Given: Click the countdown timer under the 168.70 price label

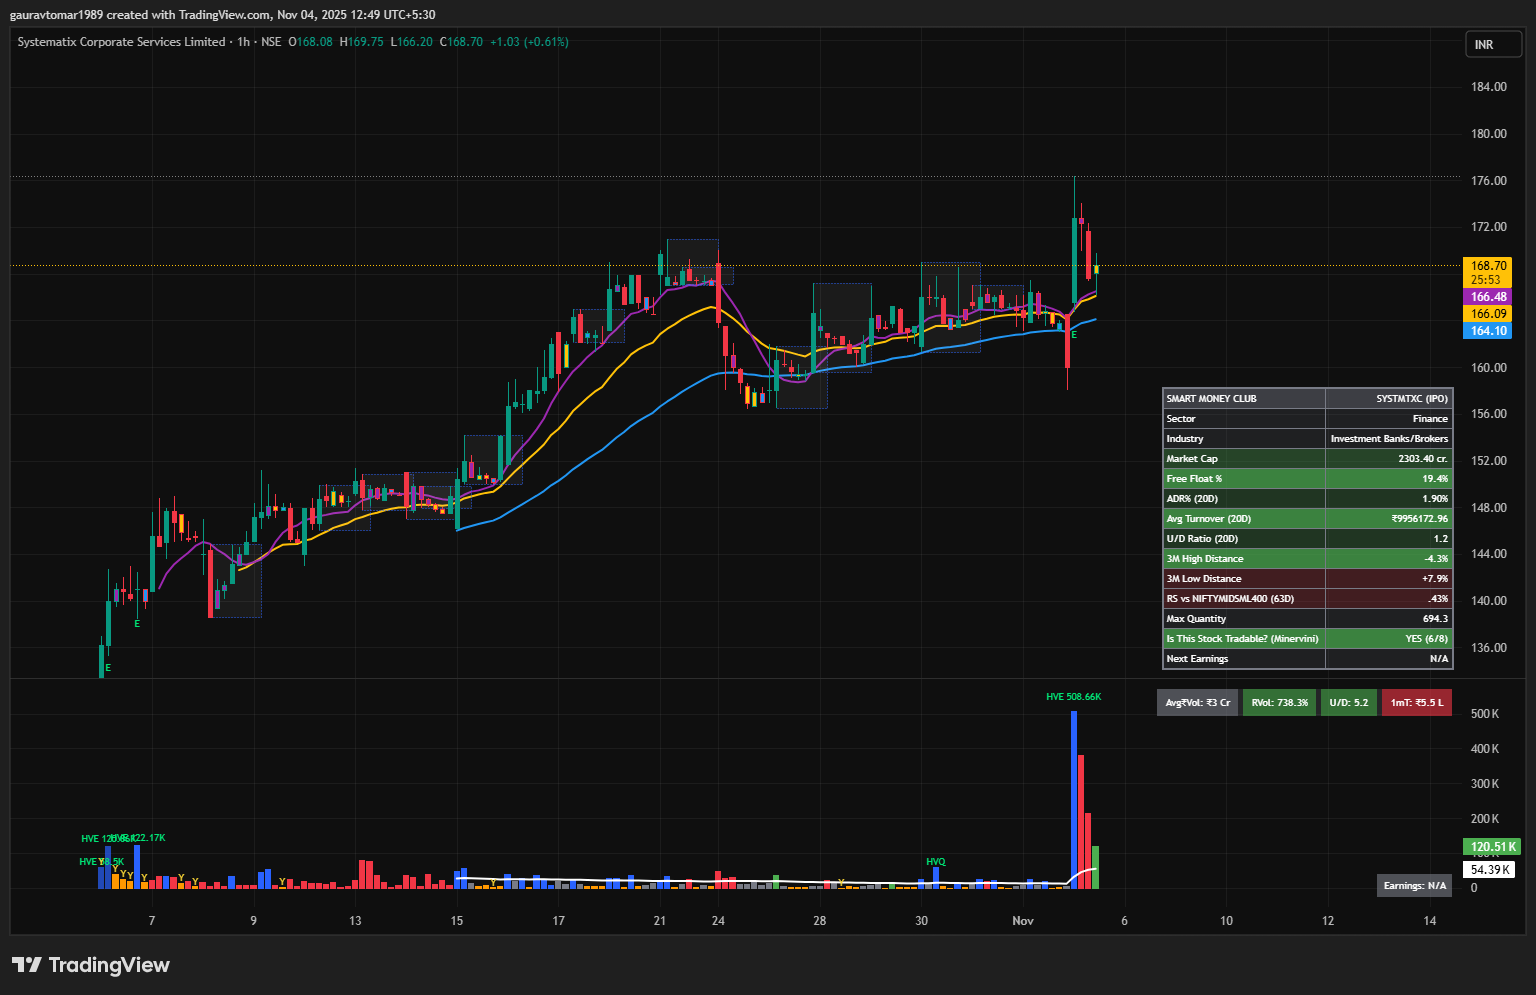Looking at the screenshot, I should 1488,278.
